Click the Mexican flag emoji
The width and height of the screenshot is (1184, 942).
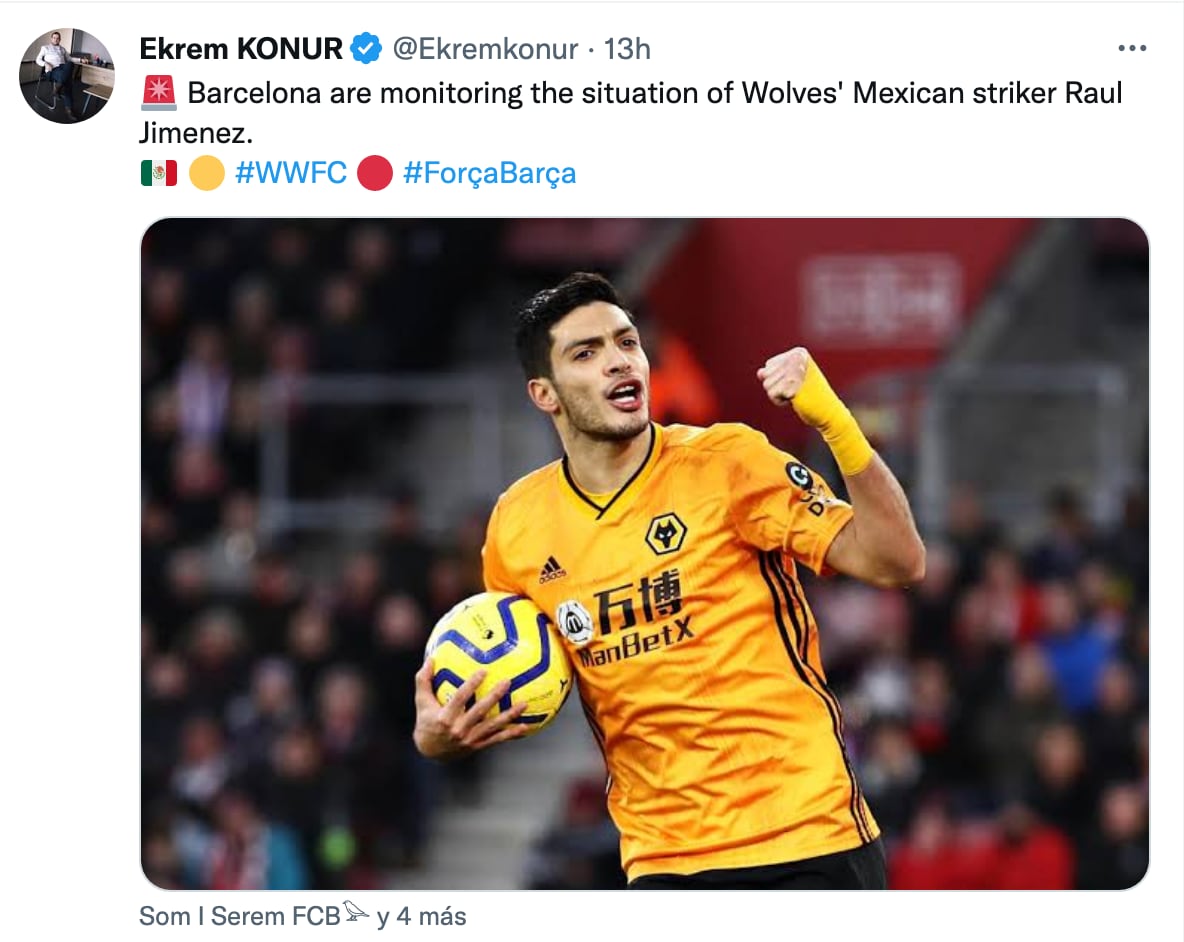click(159, 173)
